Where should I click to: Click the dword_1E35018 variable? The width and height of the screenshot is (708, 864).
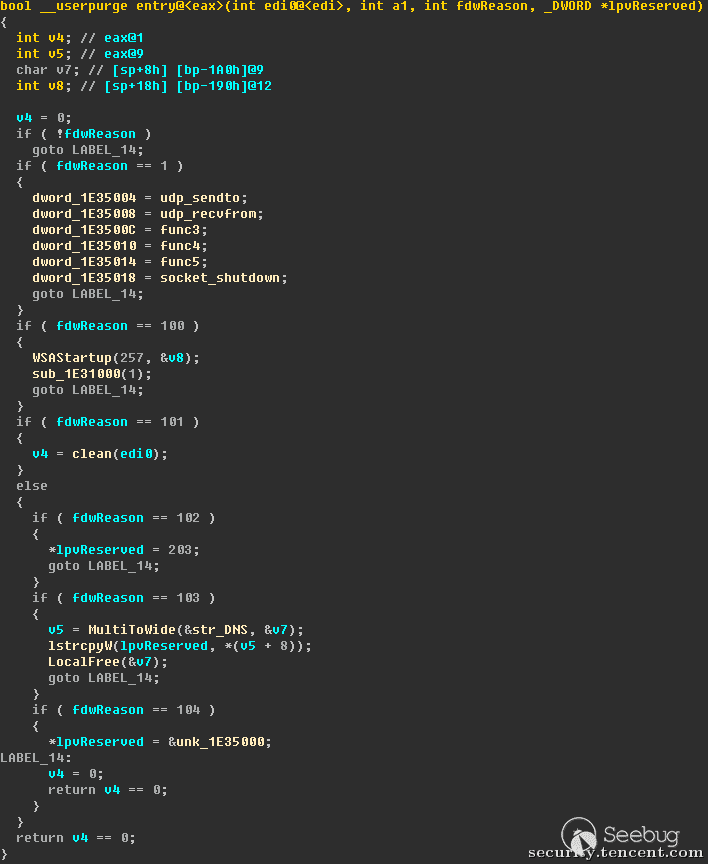tap(84, 278)
